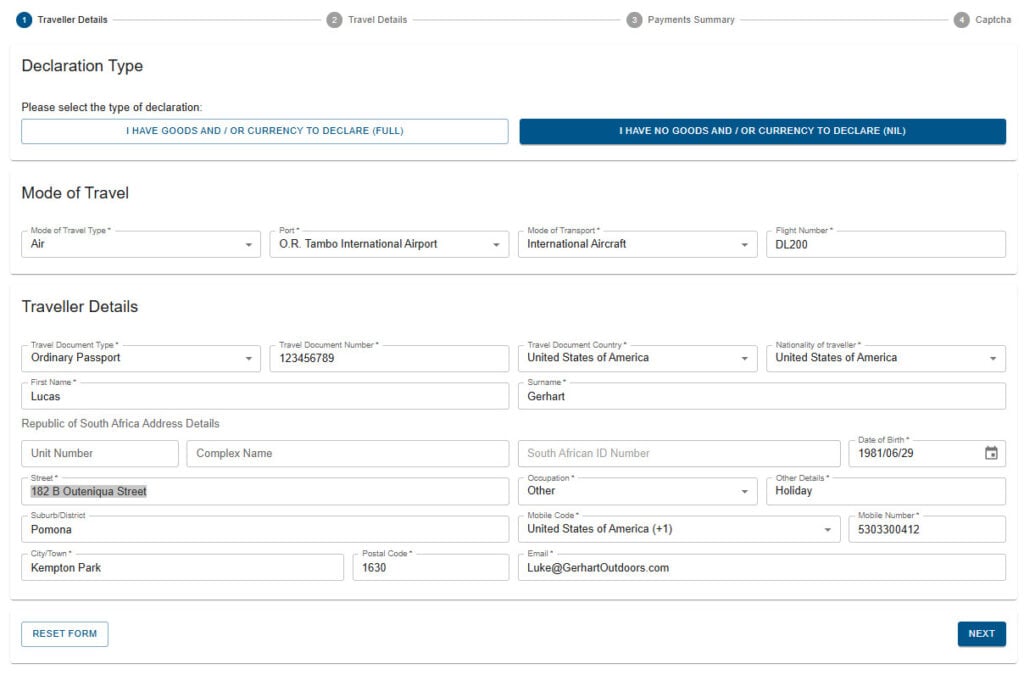Click into the Flight Number field
Screen dimensions: 1024x675
(886, 244)
